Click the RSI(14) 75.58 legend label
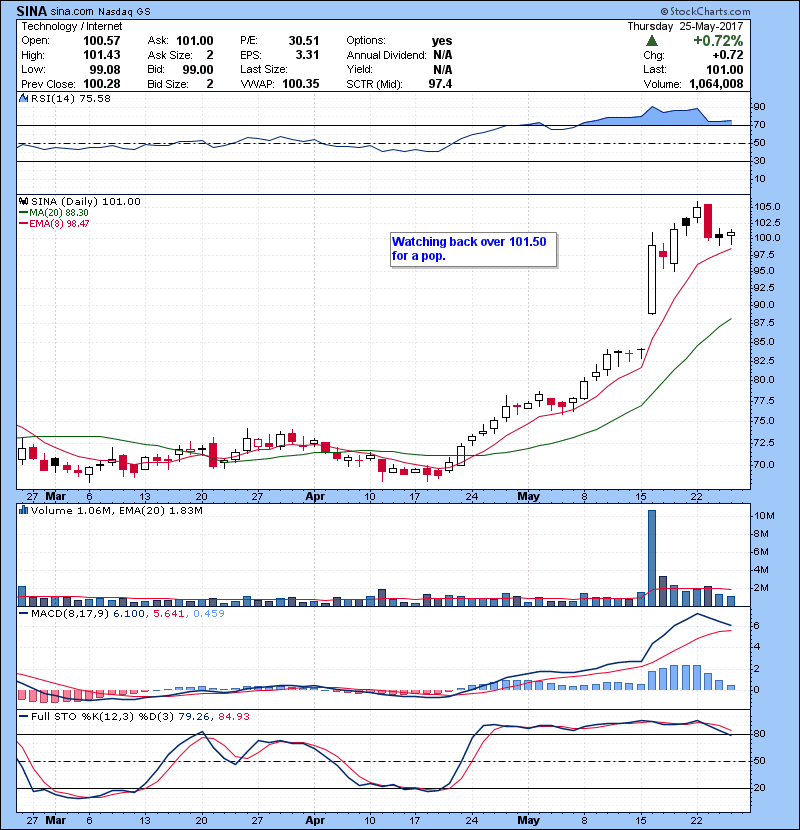This screenshot has width=800, height=830. pyautogui.click(x=71, y=98)
